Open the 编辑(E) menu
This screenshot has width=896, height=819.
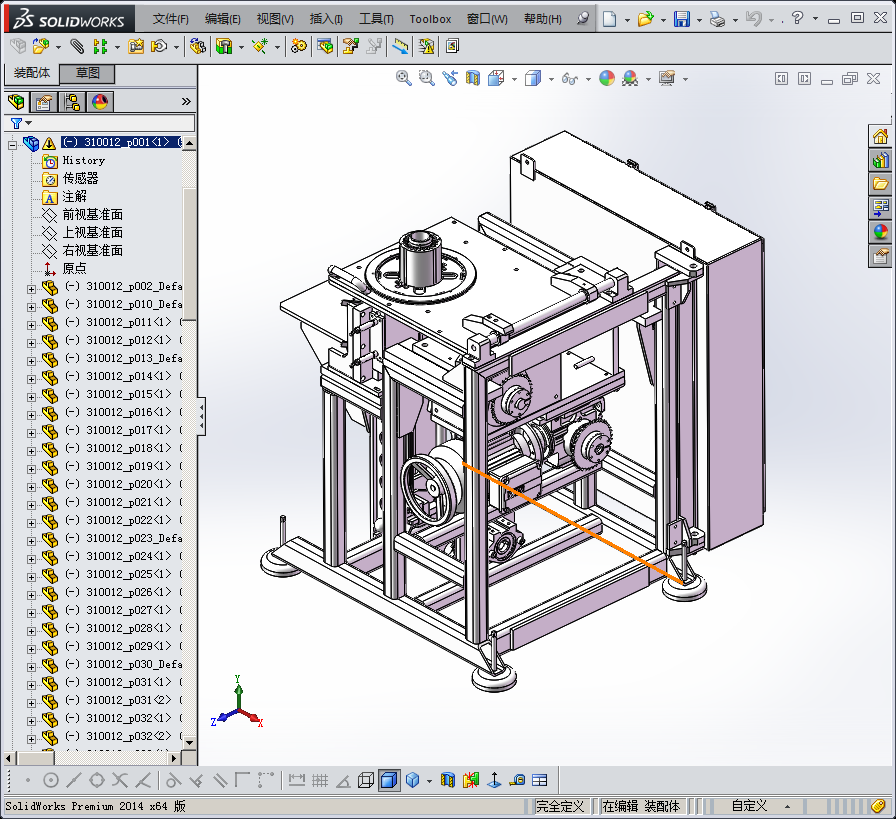[222, 19]
